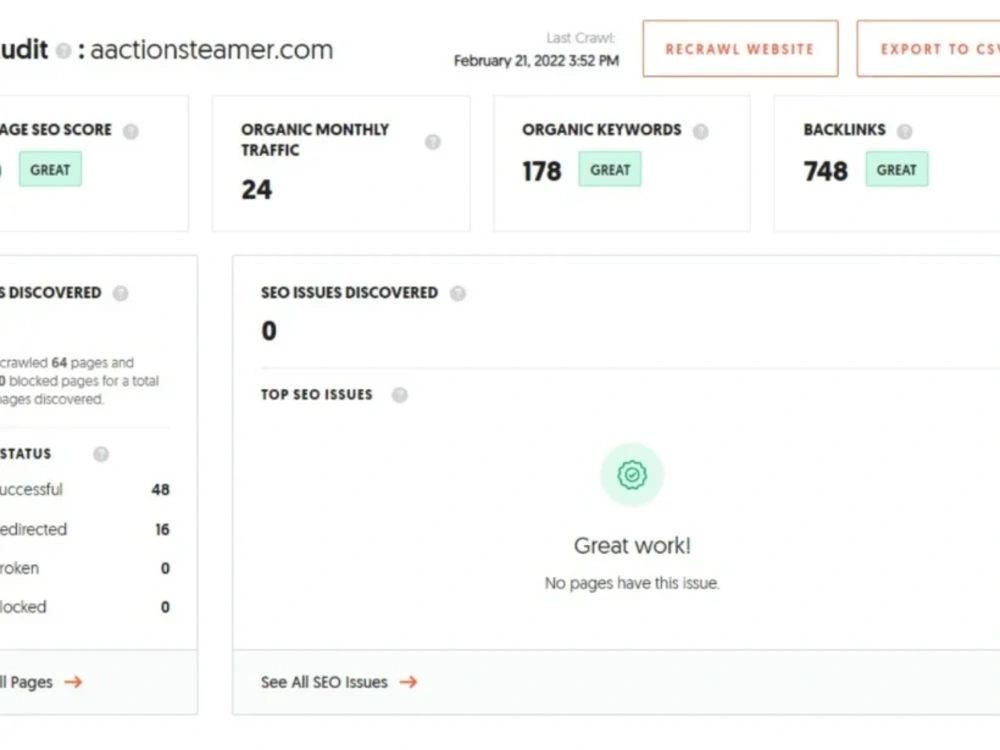Click the GREAT badge for Organic Keywords
1000x750 pixels.
click(x=610, y=170)
